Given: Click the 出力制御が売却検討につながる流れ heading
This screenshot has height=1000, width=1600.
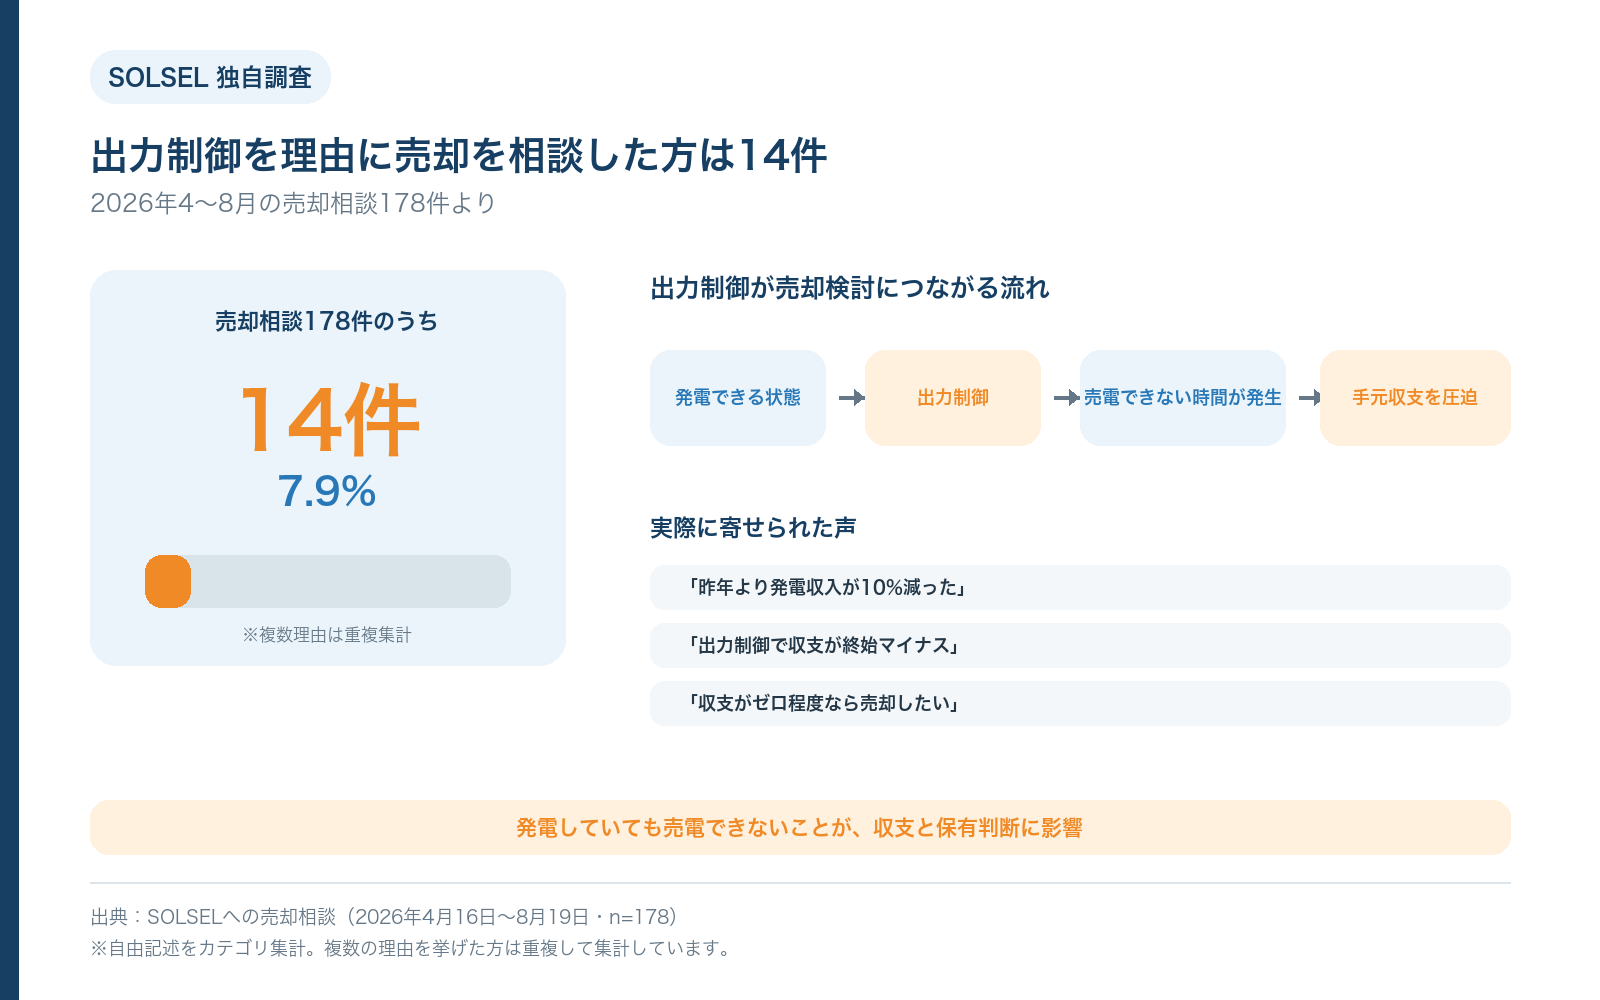Looking at the screenshot, I should point(850,288).
